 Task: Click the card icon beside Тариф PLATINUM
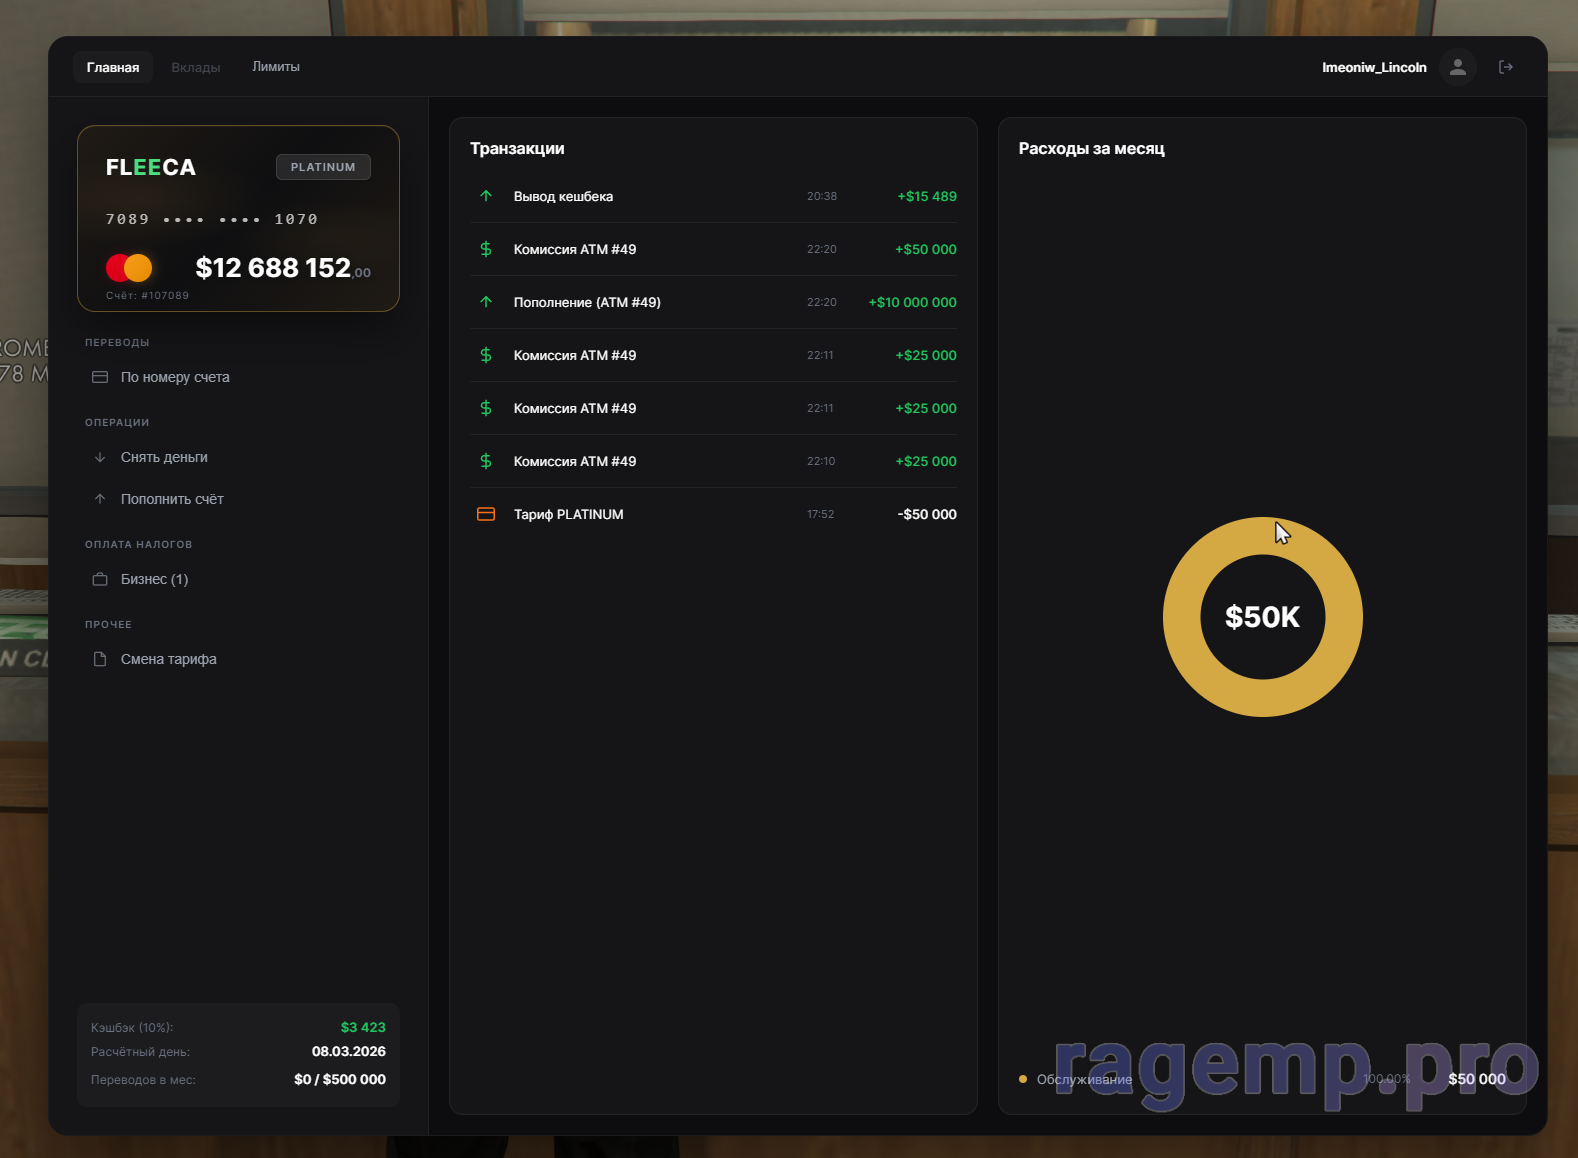(486, 514)
